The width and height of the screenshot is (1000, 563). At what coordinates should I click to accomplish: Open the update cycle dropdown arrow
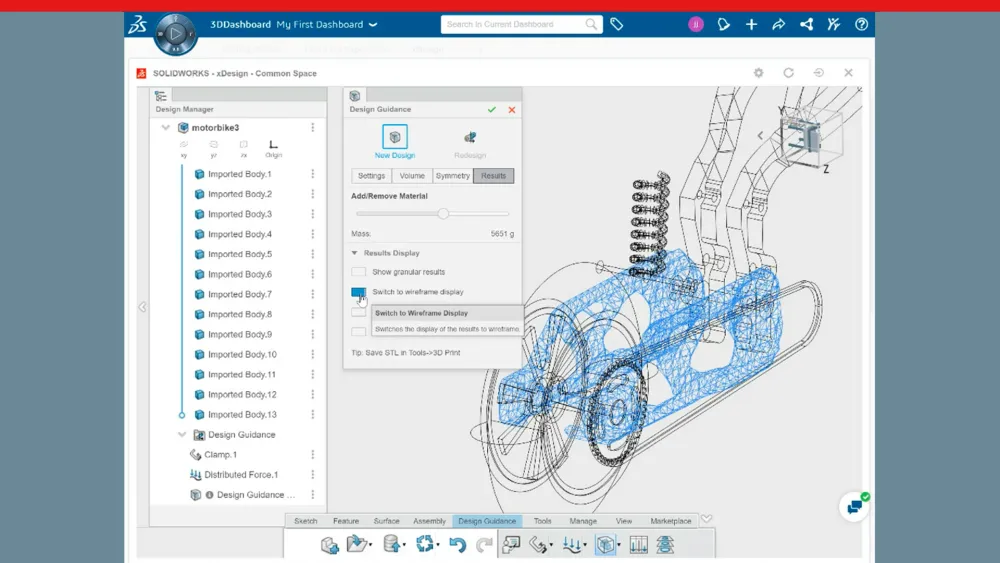(x=438, y=545)
